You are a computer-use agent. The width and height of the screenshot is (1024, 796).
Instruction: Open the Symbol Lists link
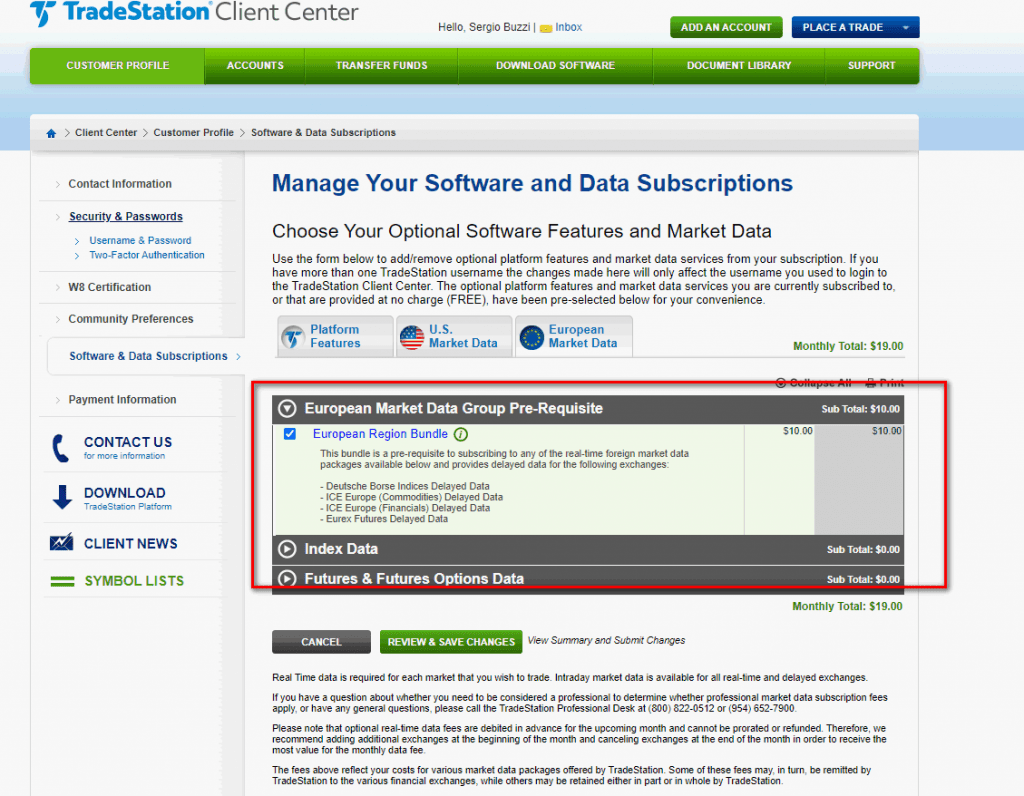pos(134,581)
